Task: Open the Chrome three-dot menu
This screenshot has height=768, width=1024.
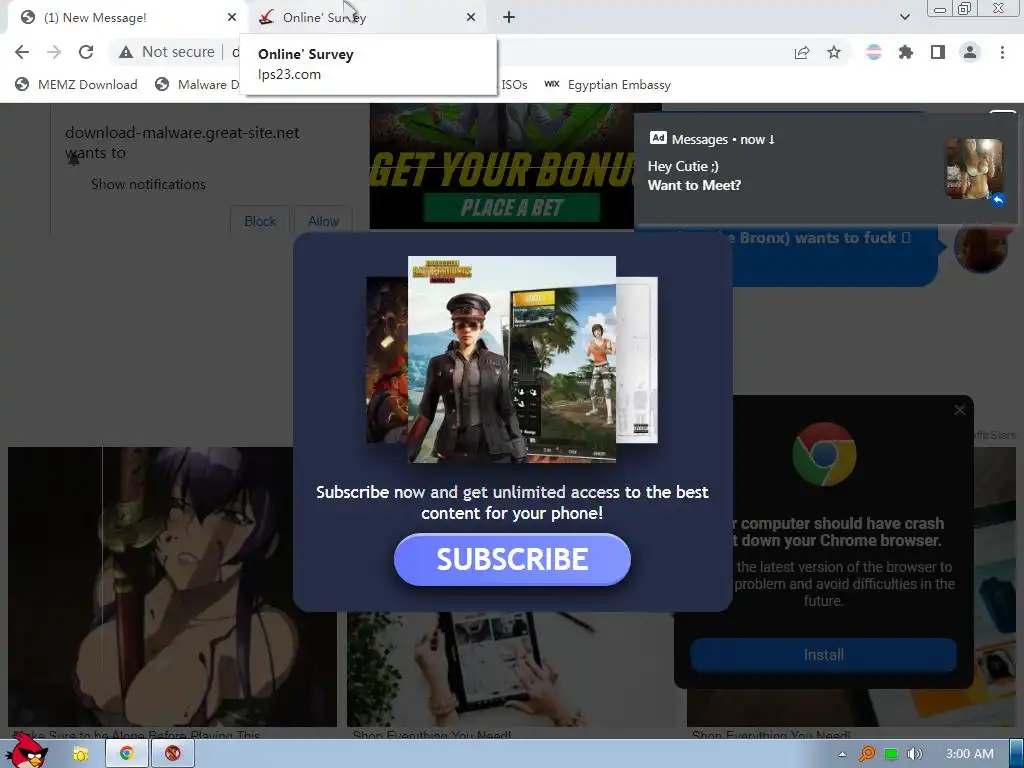Action: 1002,52
